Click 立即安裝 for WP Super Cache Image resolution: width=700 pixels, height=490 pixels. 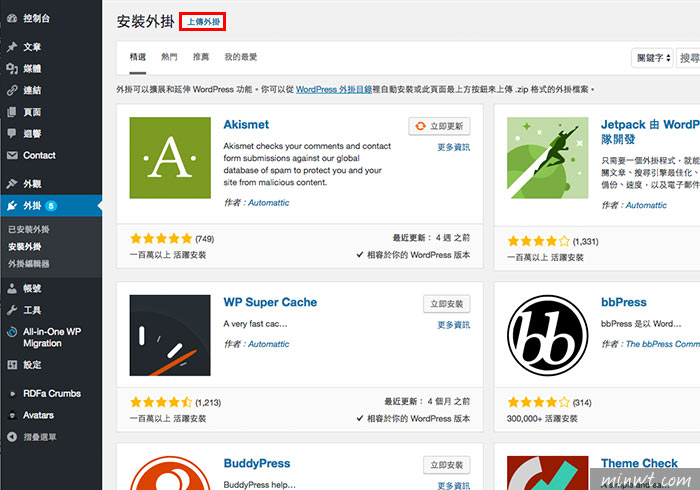tap(446, 303)
